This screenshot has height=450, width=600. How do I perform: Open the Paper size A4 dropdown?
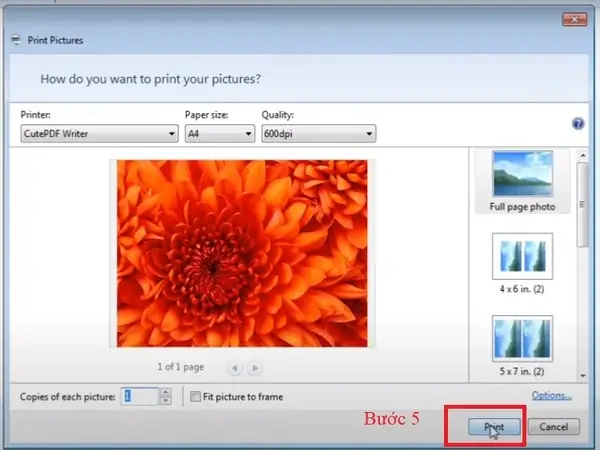click(220, 134)
